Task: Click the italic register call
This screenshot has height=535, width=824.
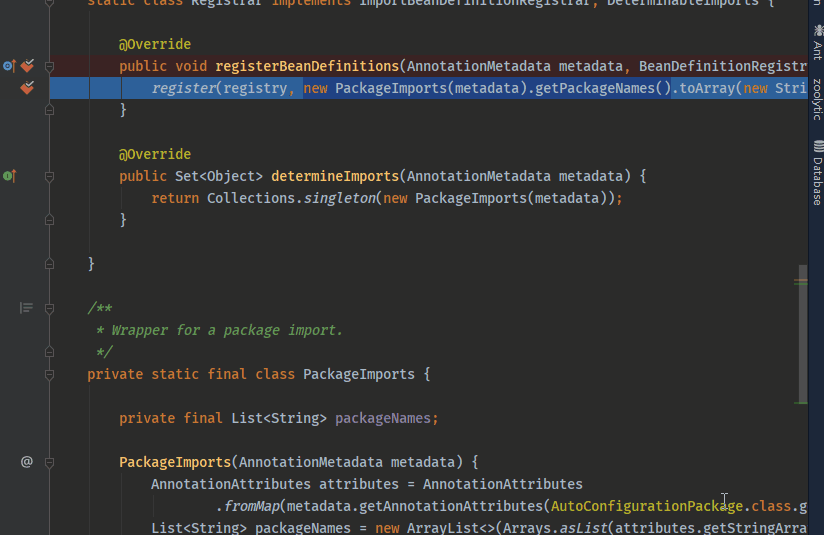Action: (x=183, y=88)
